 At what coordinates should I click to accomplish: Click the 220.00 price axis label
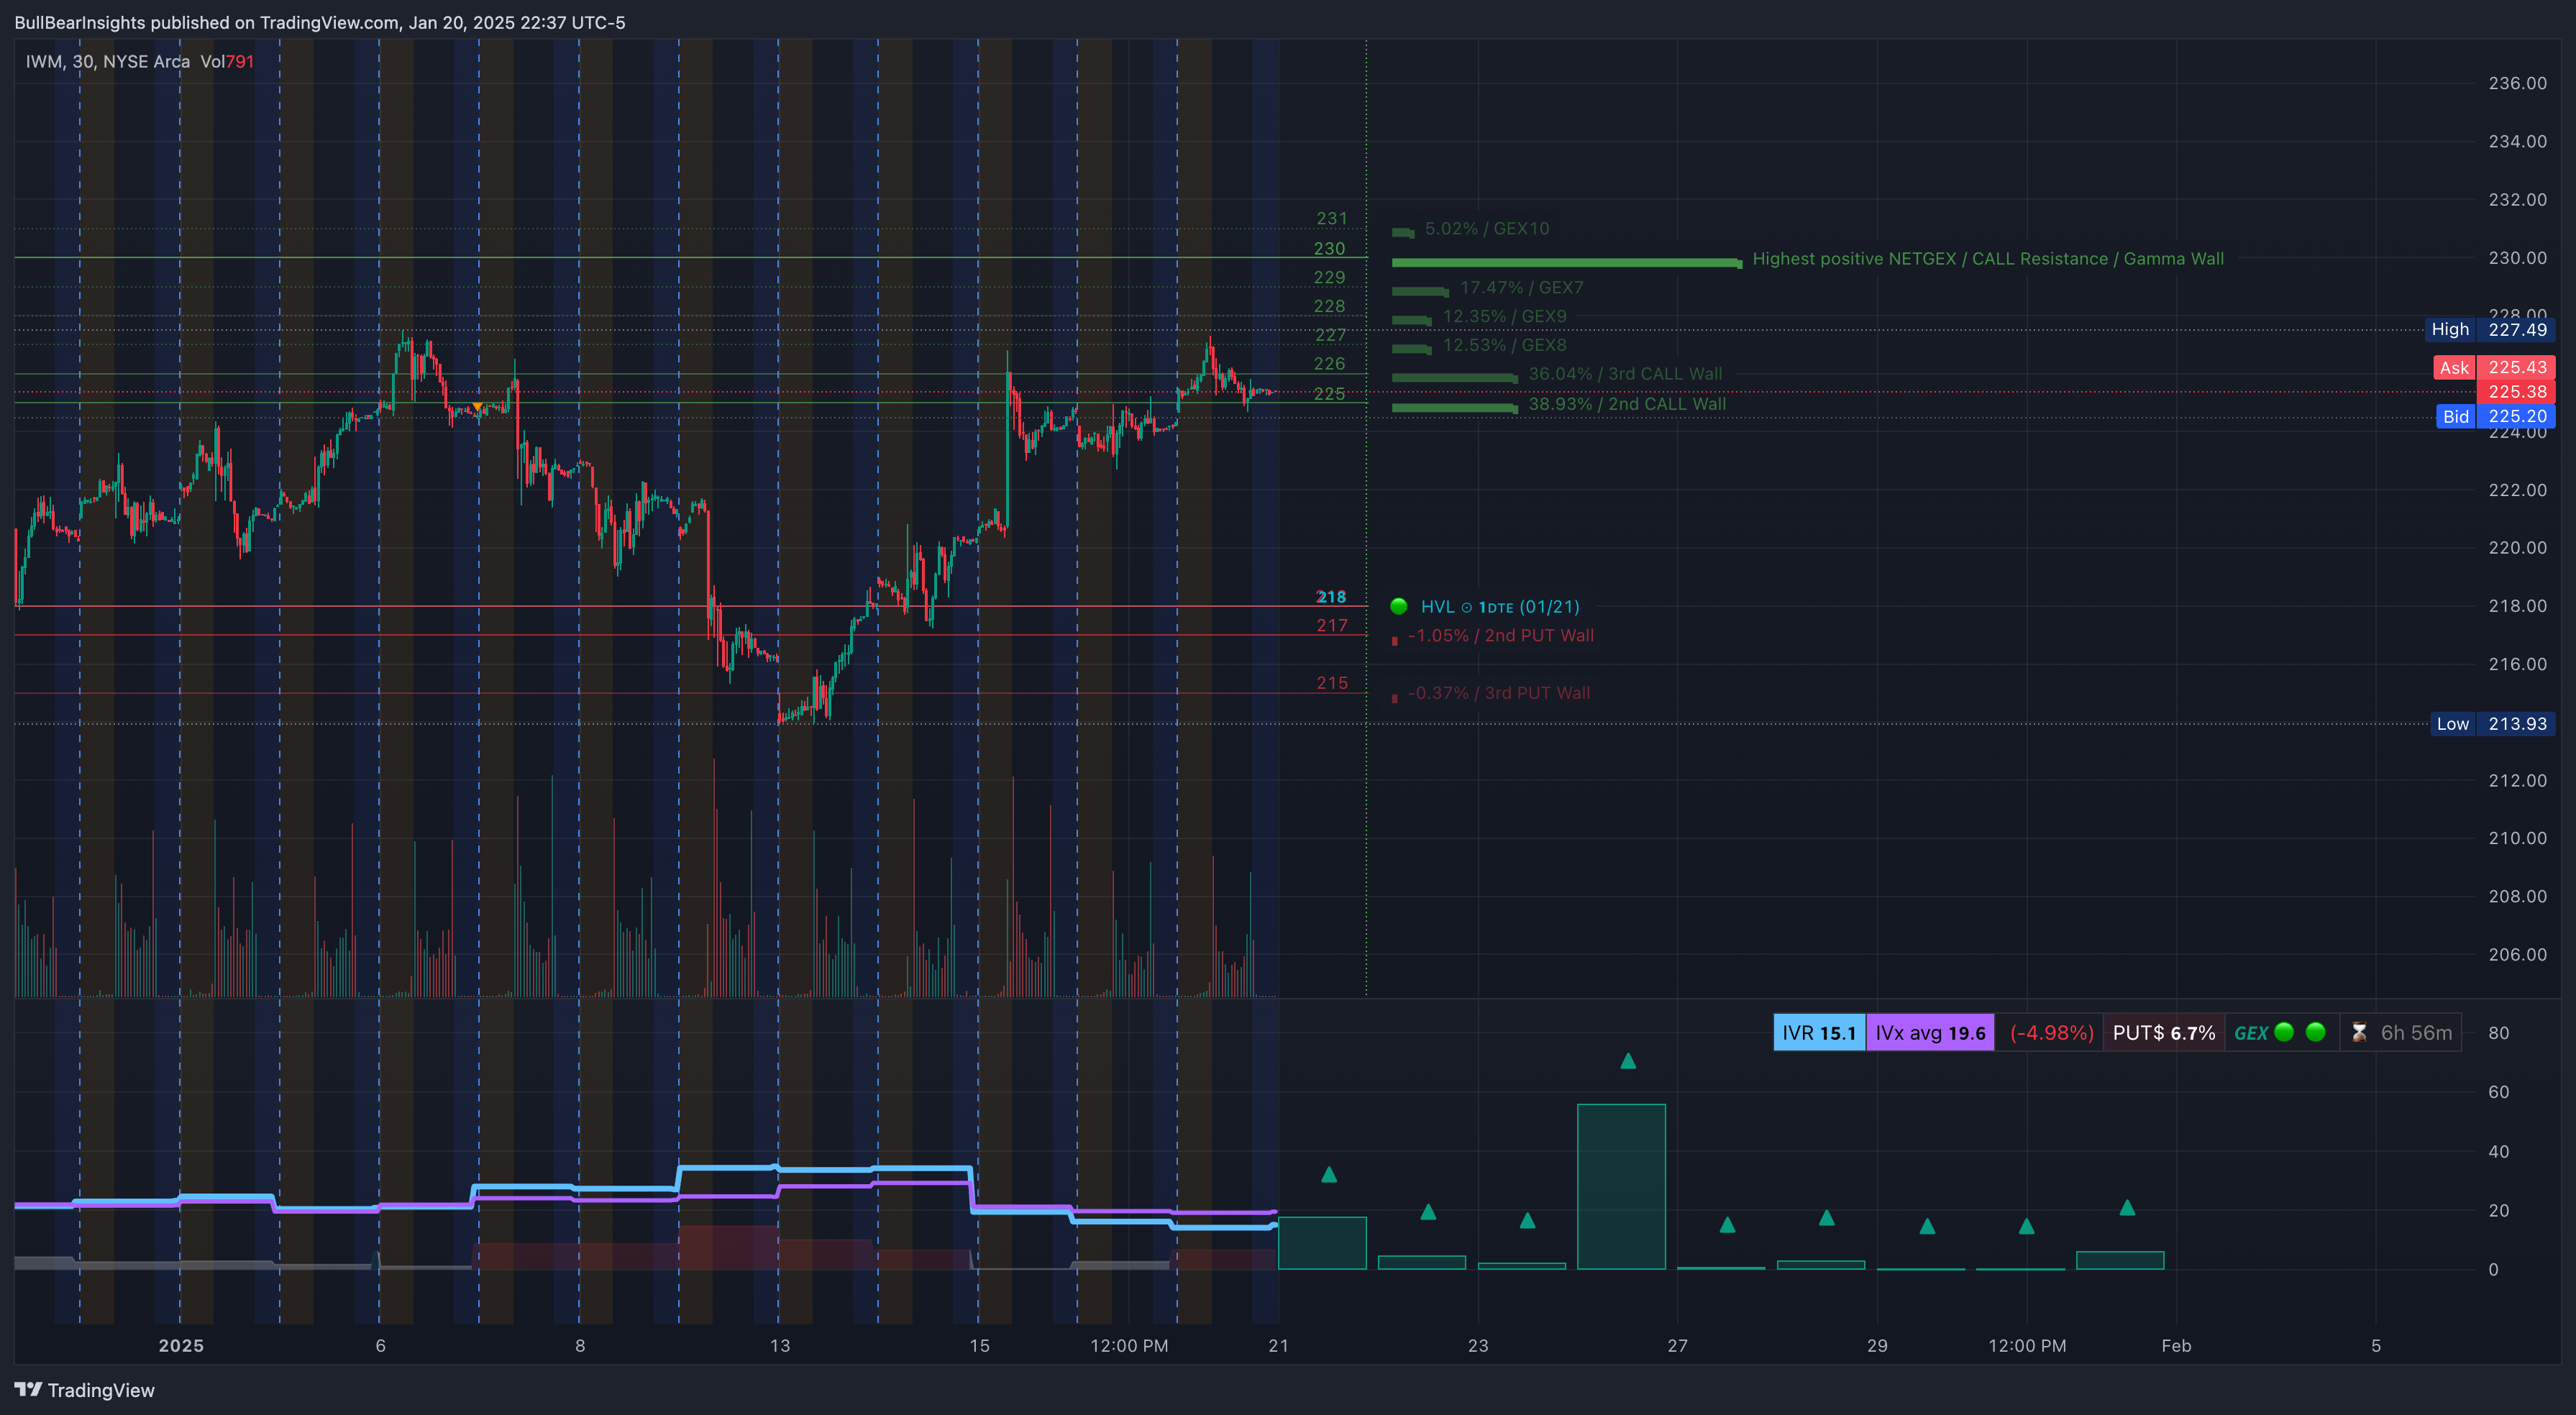tap(2517, 547)
